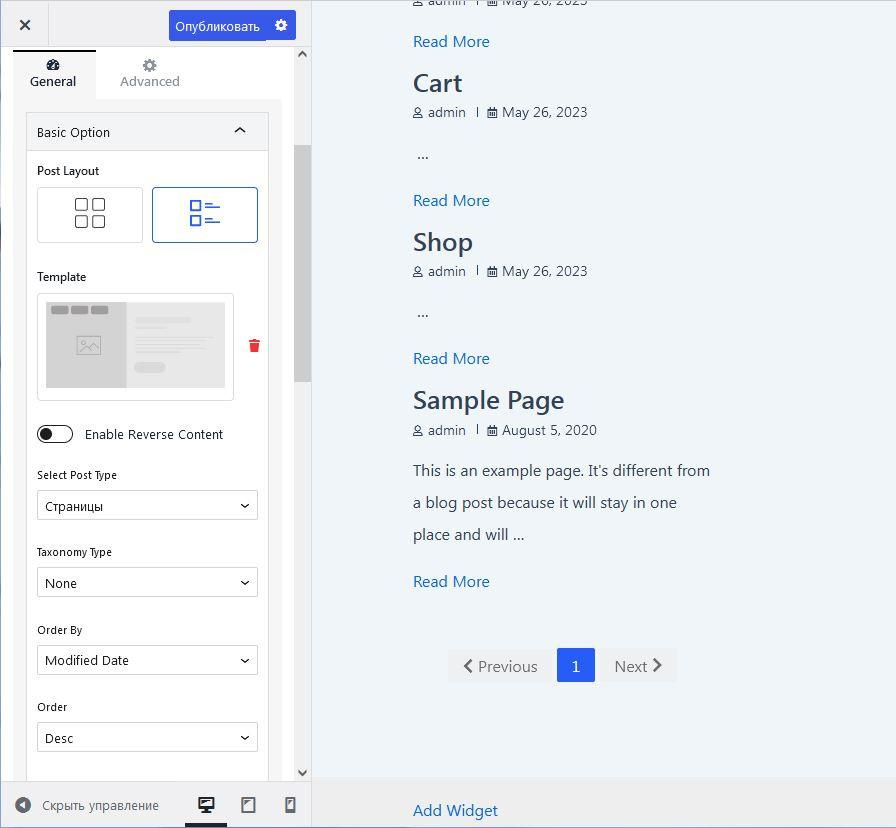Screen dimensions: 896x828
Task: Click admin author under Sample Page
Action: tap(447, 430)
